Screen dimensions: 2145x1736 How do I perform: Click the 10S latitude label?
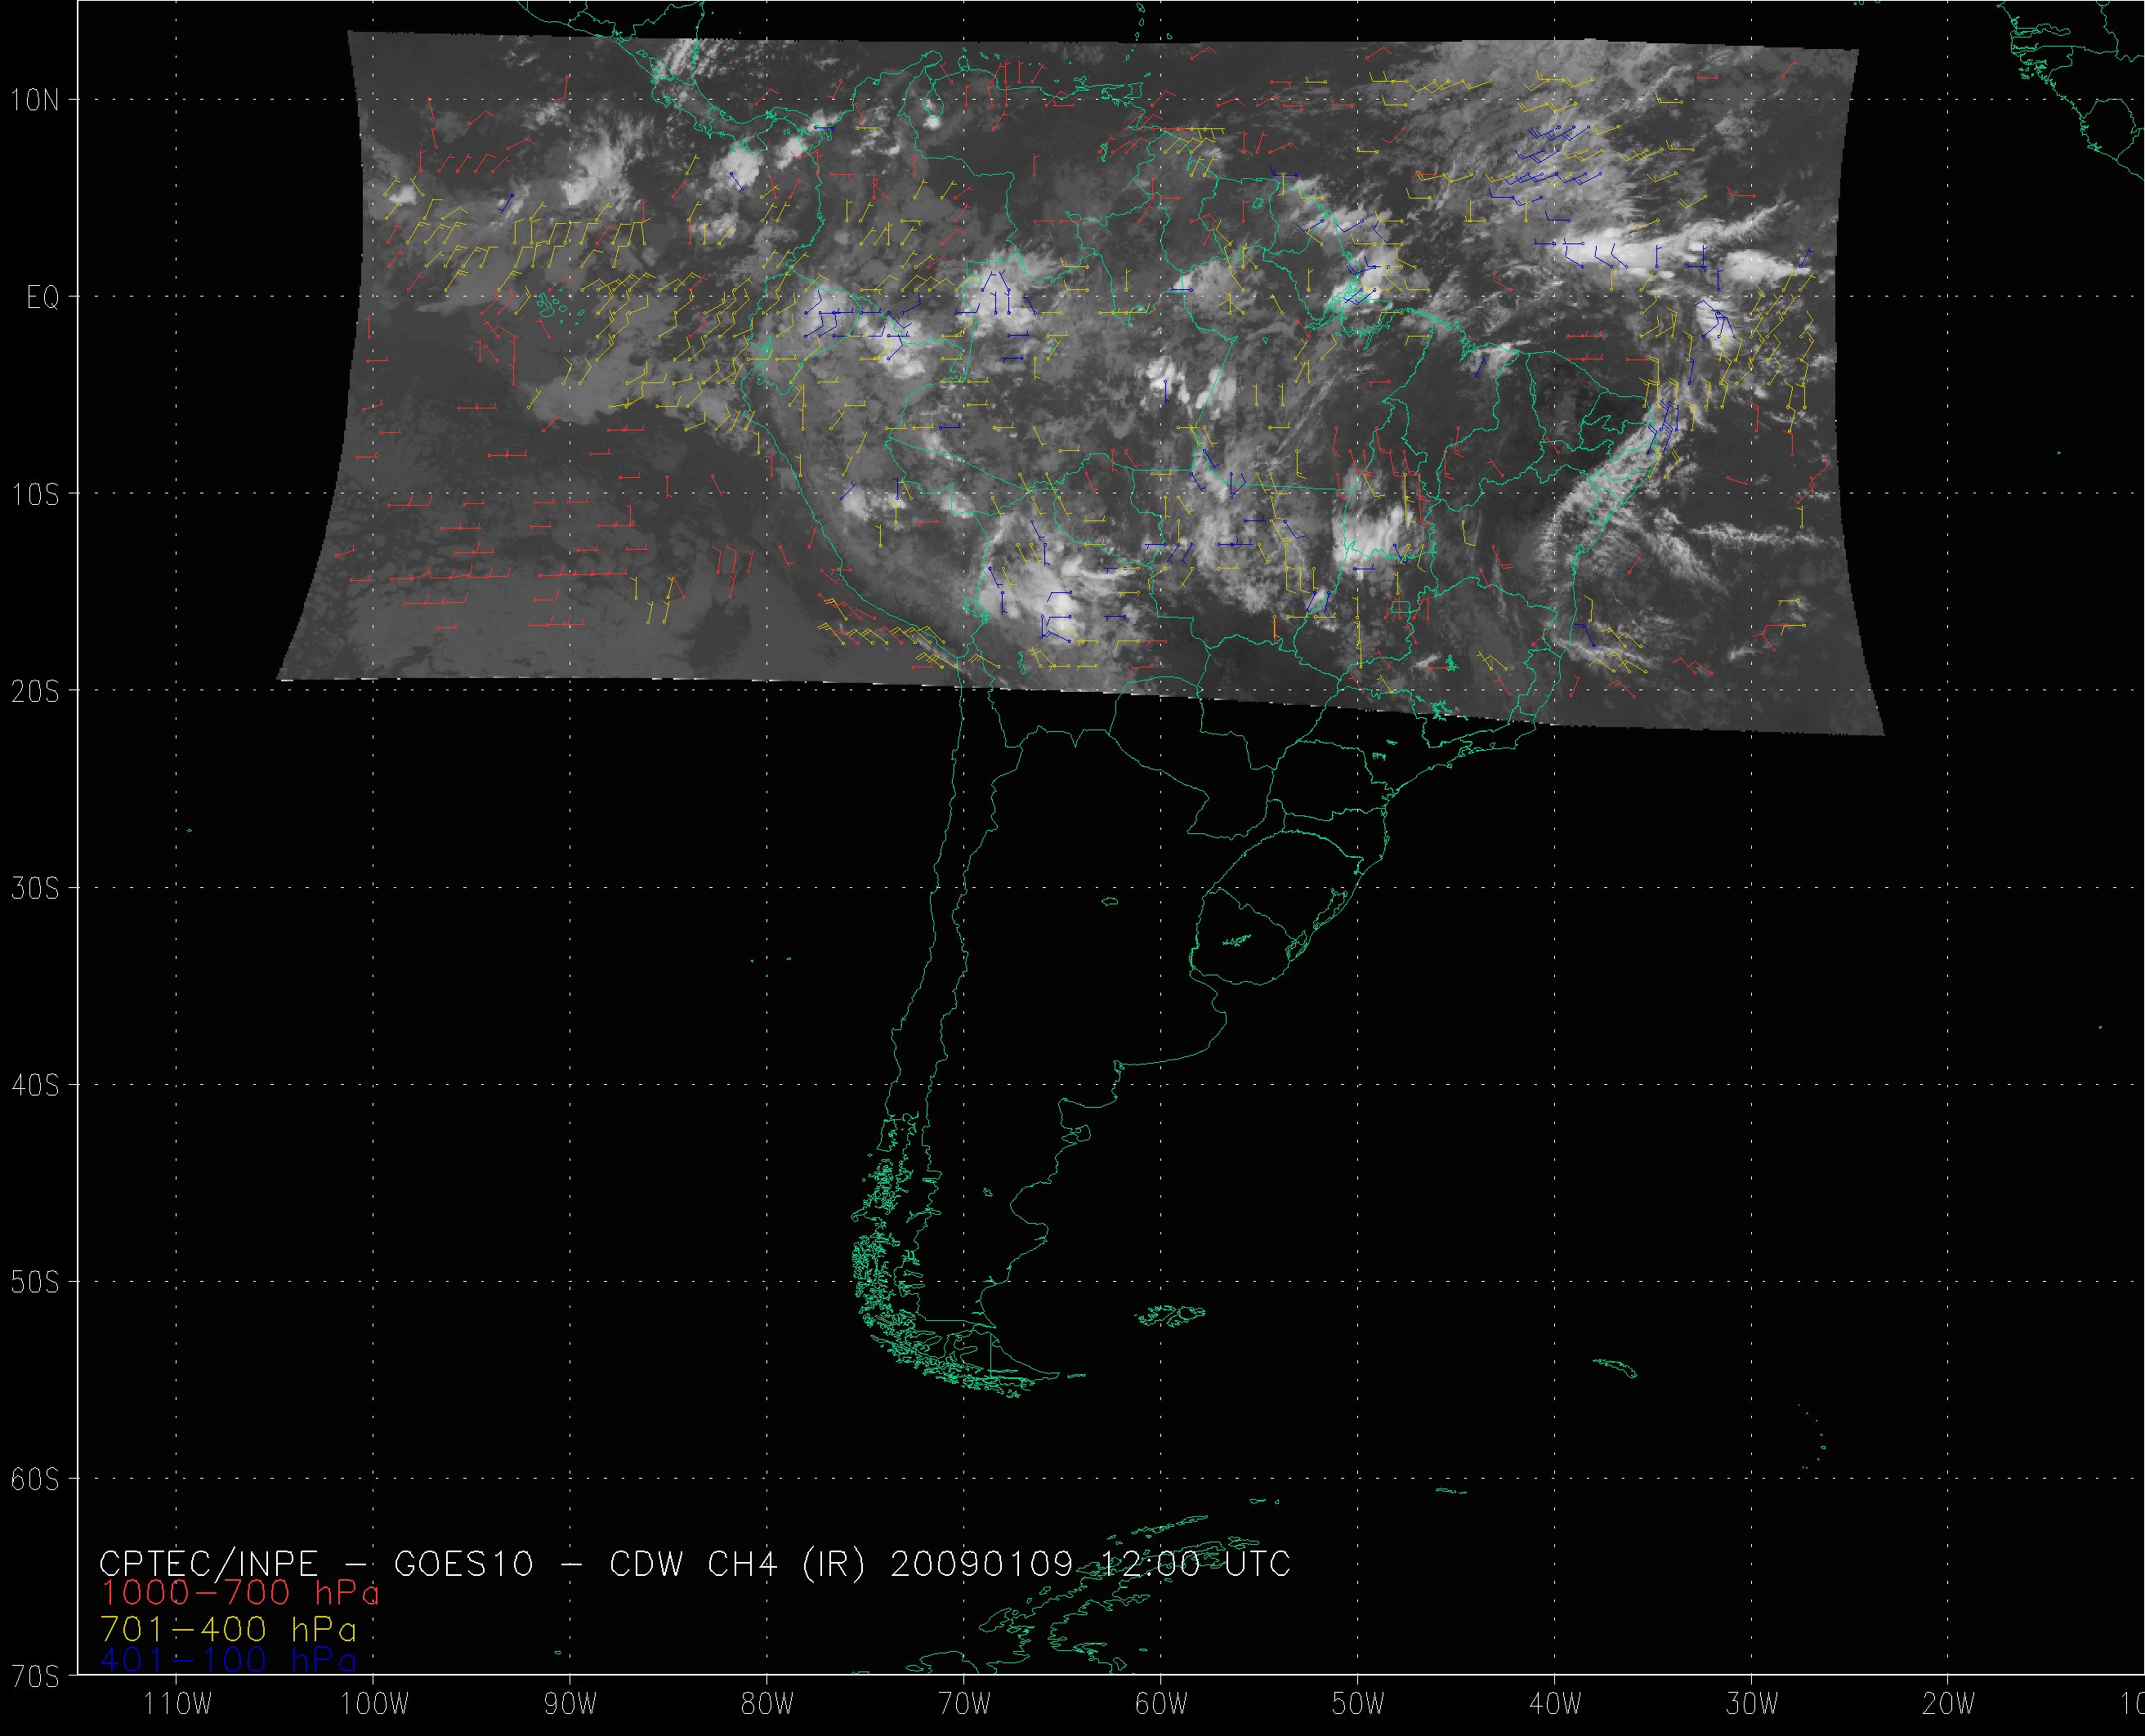point(35,494)
